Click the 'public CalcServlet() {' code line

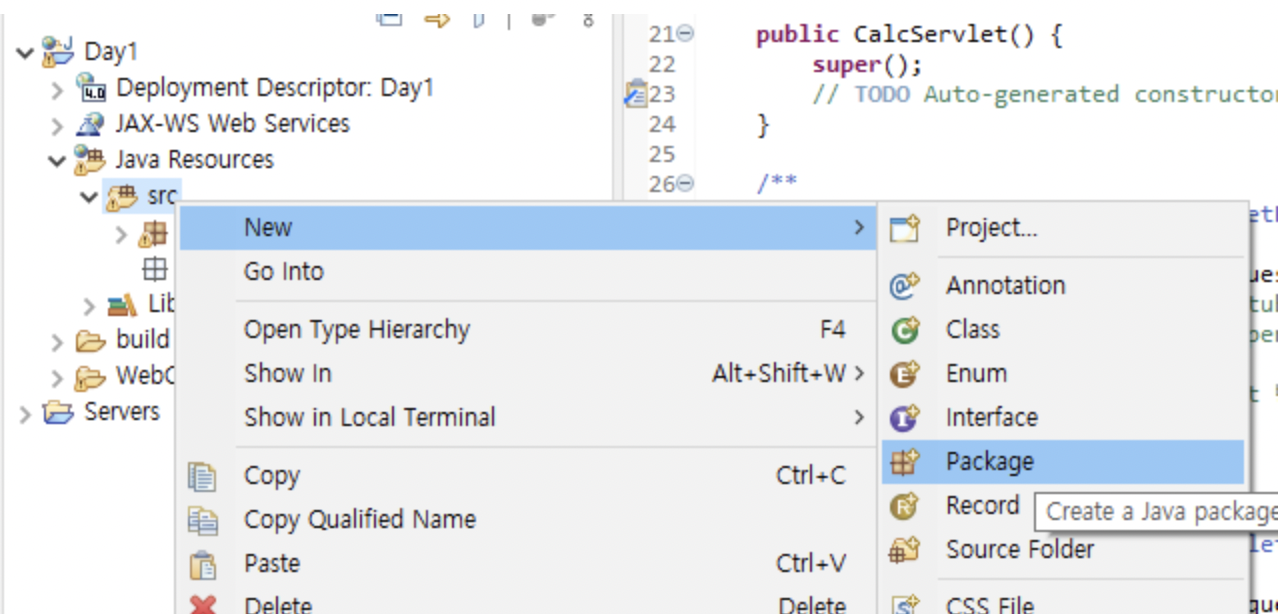coord(908,35)
